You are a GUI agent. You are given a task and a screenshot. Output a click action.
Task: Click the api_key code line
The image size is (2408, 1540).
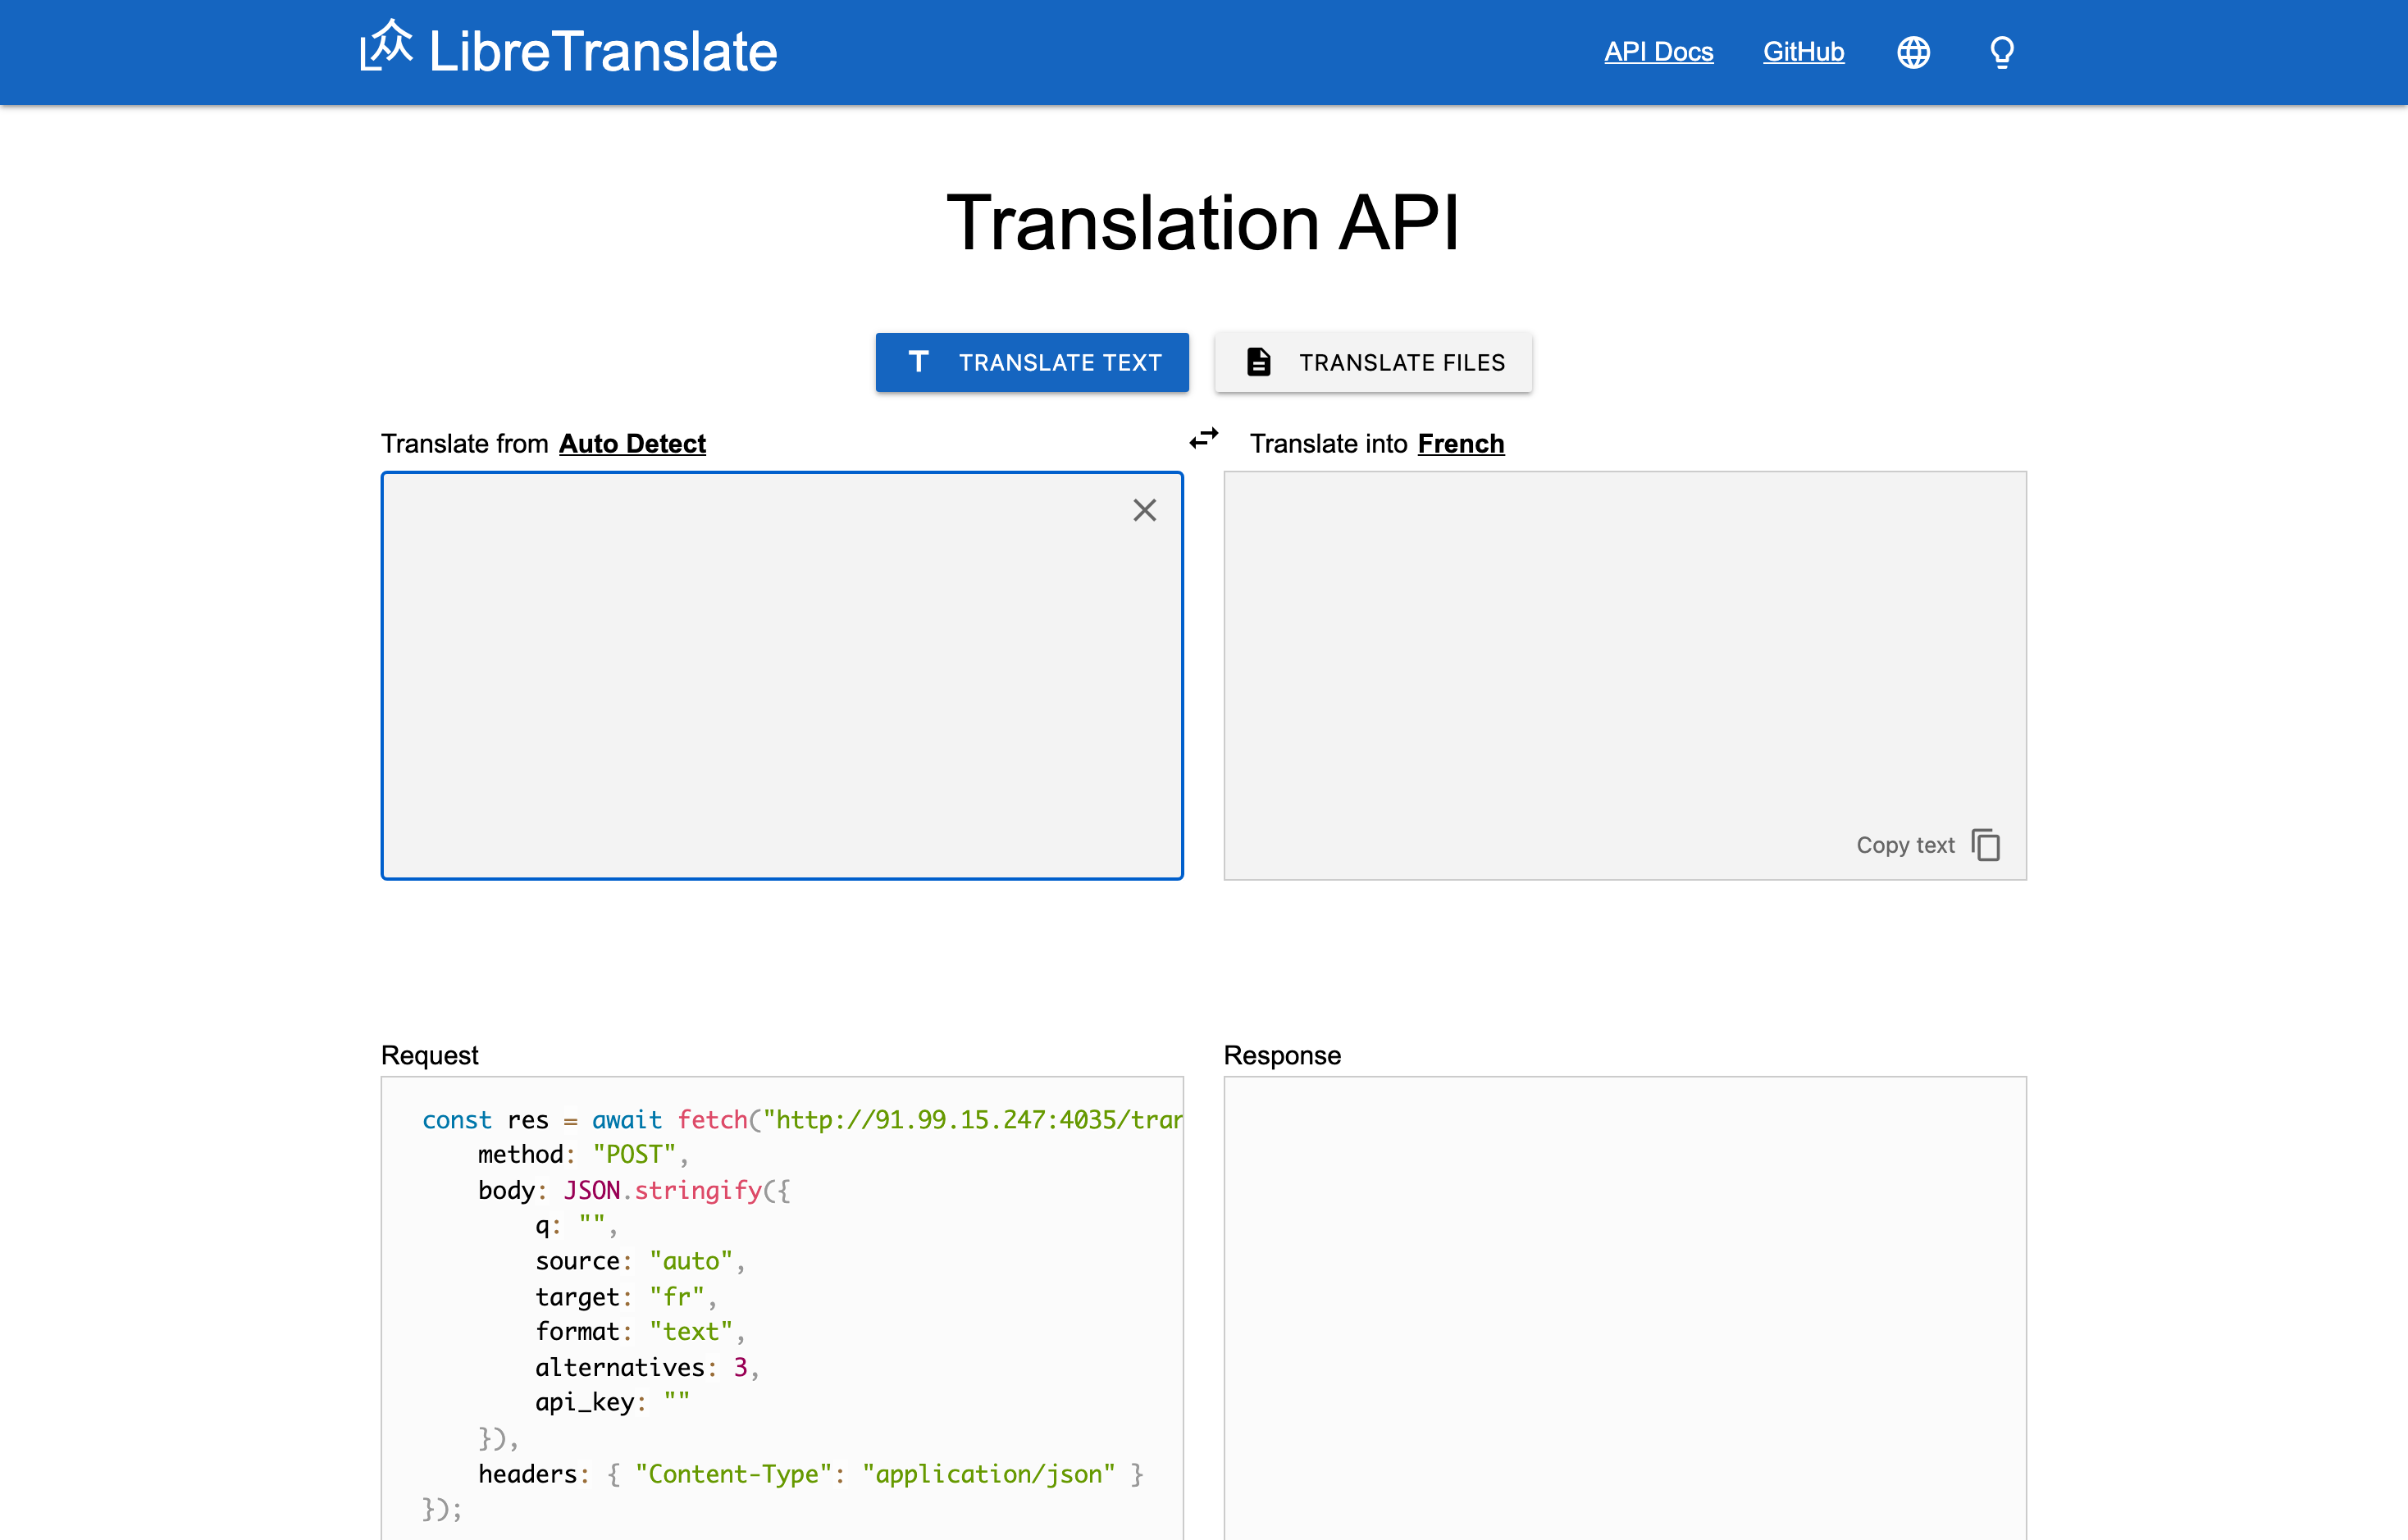tap(612, 1402)
